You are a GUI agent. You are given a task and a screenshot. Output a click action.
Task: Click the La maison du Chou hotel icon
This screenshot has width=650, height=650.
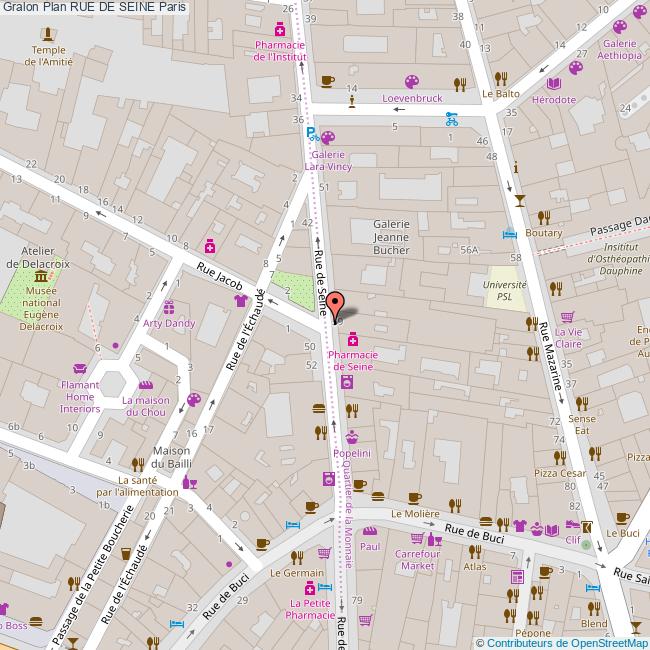pos(144,384)
